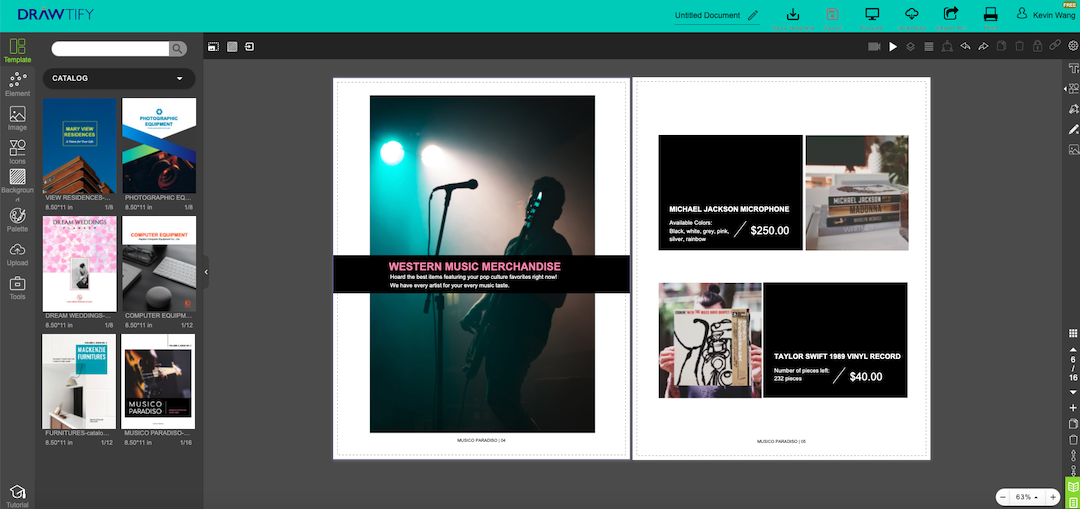Viewport: 1080px width, 509px height.
Task: Download the document
Action: pos(911,18)
